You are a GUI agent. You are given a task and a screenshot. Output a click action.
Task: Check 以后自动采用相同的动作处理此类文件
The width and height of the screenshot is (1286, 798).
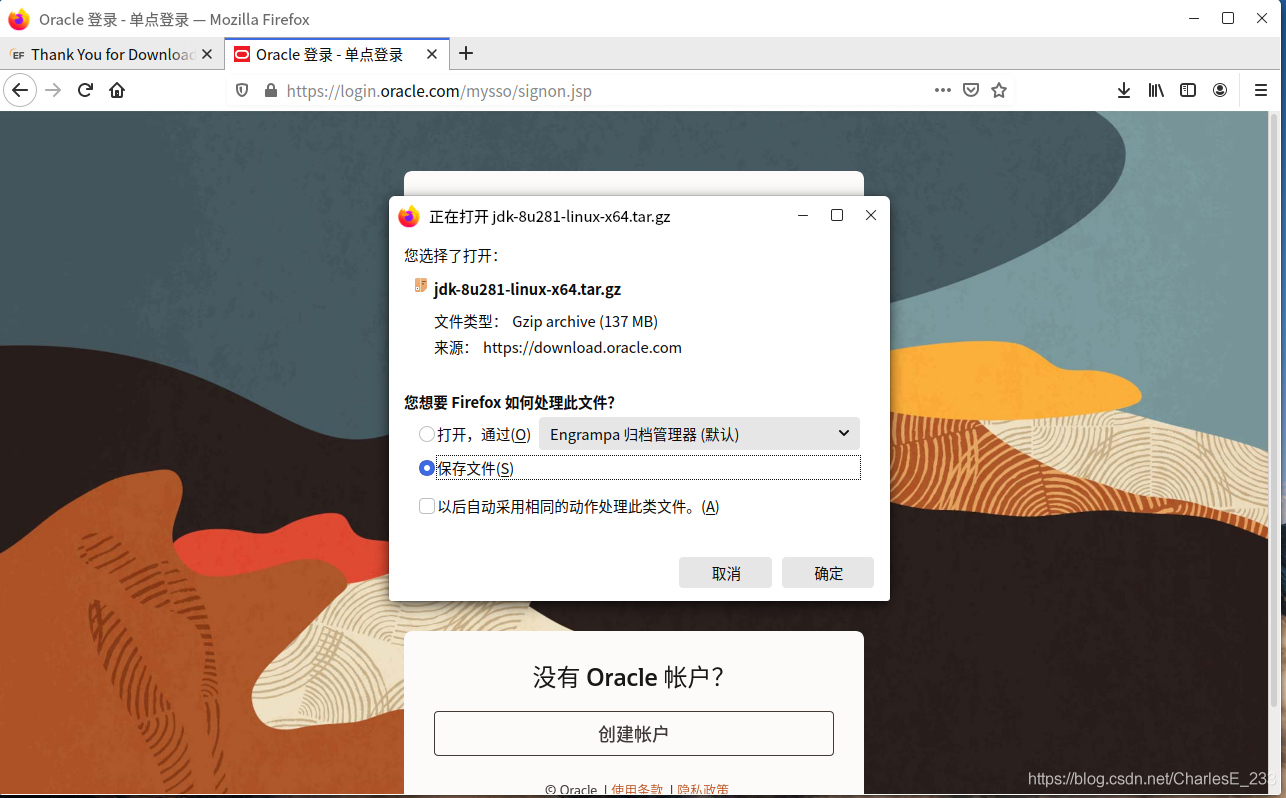click(427, 507)
